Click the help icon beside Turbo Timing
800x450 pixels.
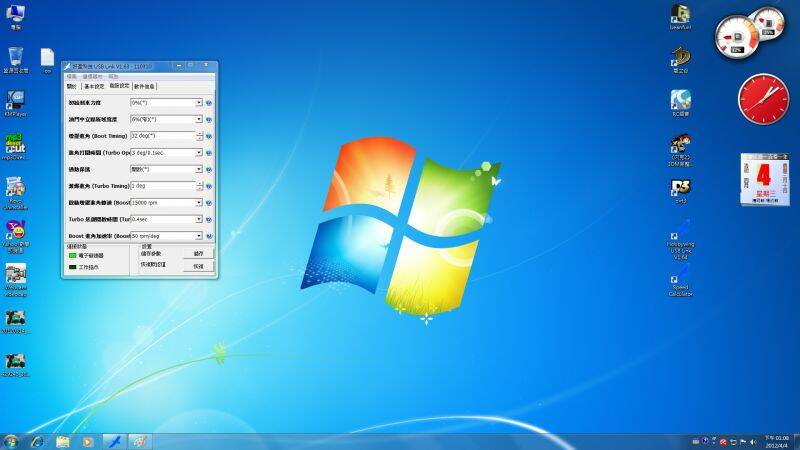[209, 186]
